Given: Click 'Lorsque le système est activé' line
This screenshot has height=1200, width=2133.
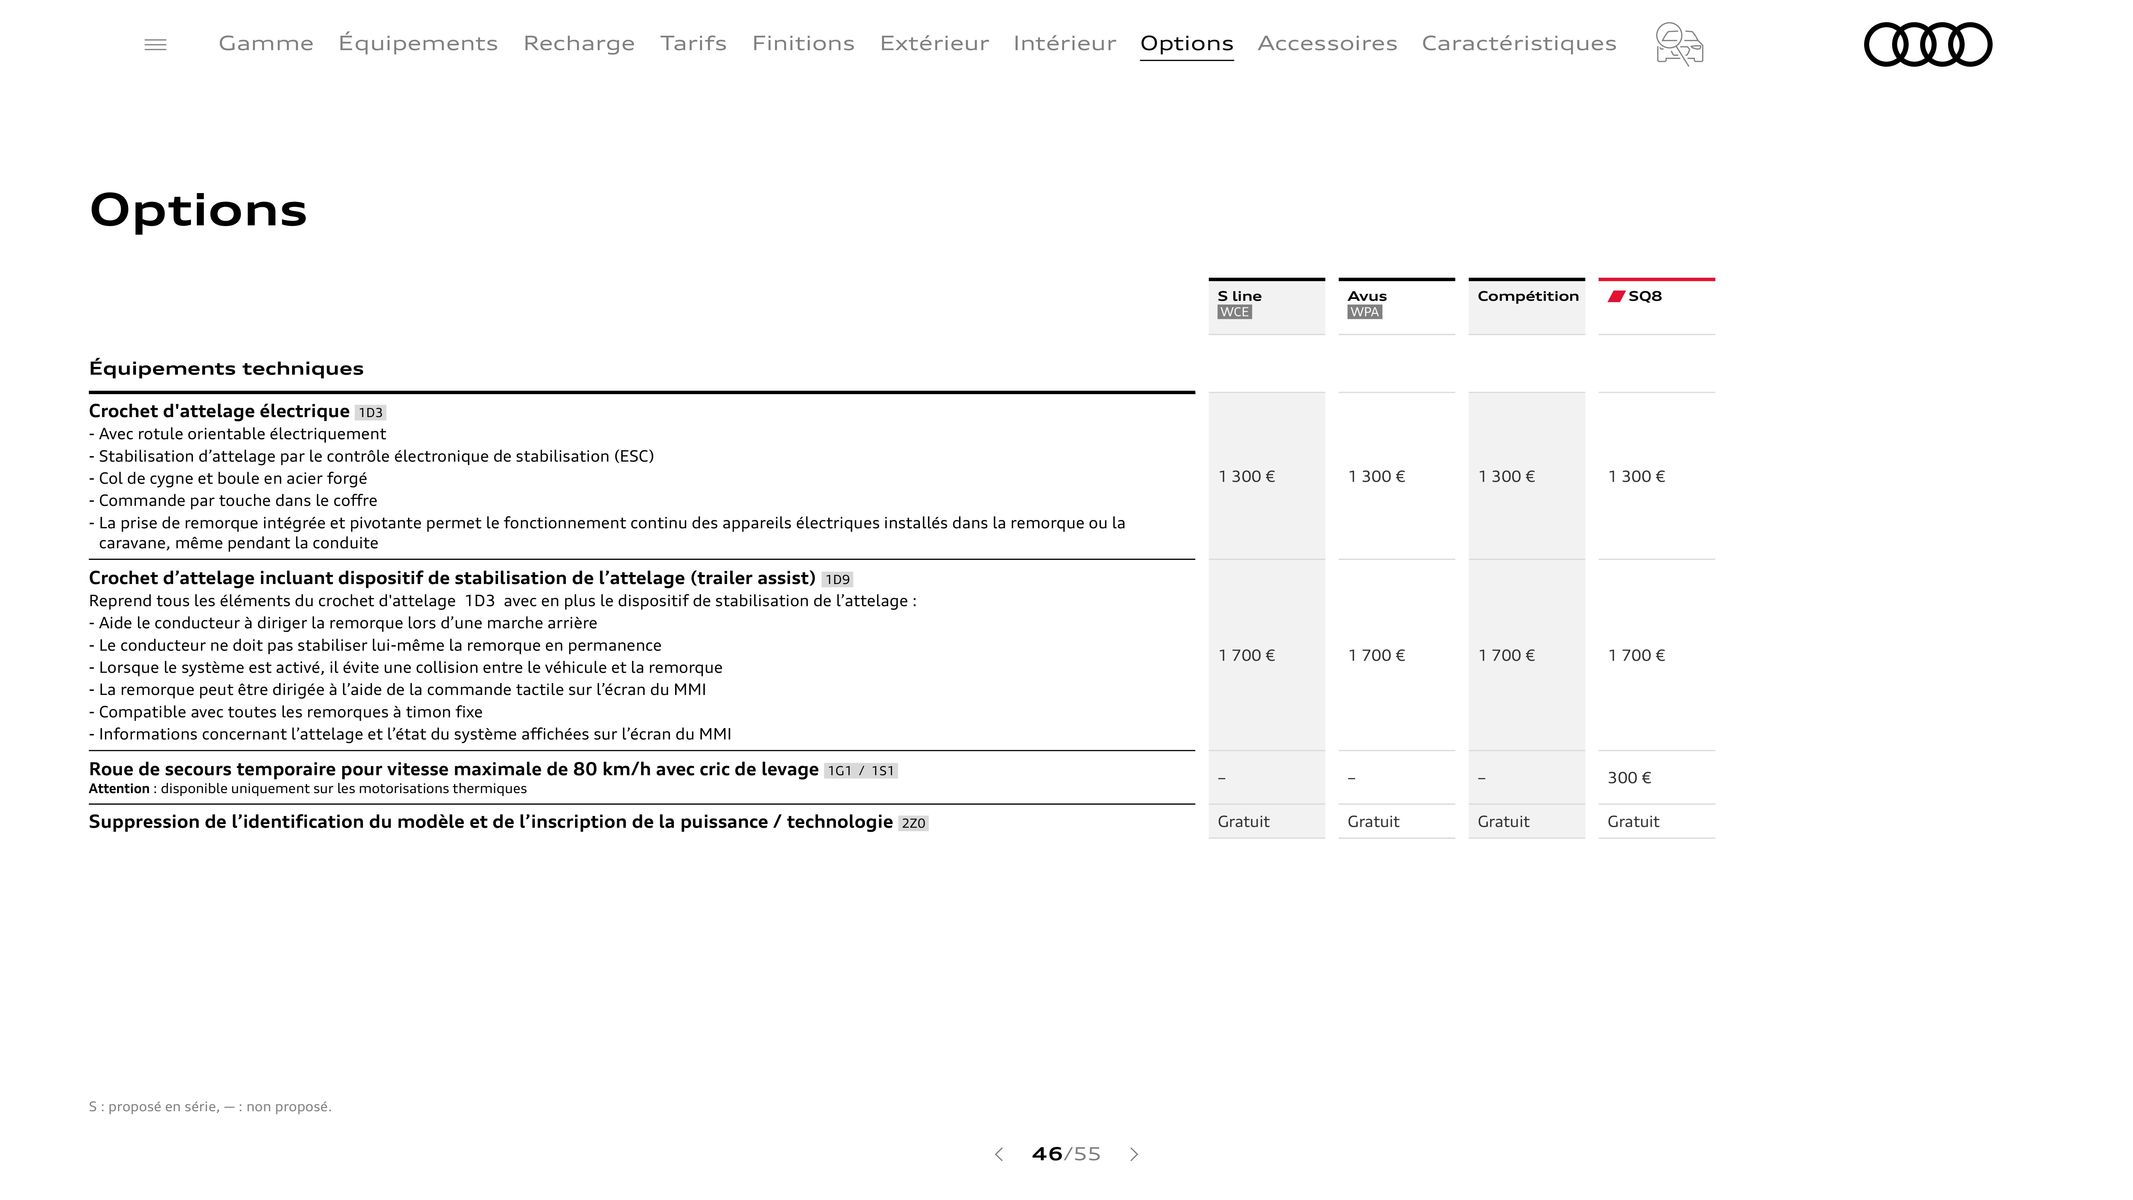Looking at the screenshot, I should point(406,668).
